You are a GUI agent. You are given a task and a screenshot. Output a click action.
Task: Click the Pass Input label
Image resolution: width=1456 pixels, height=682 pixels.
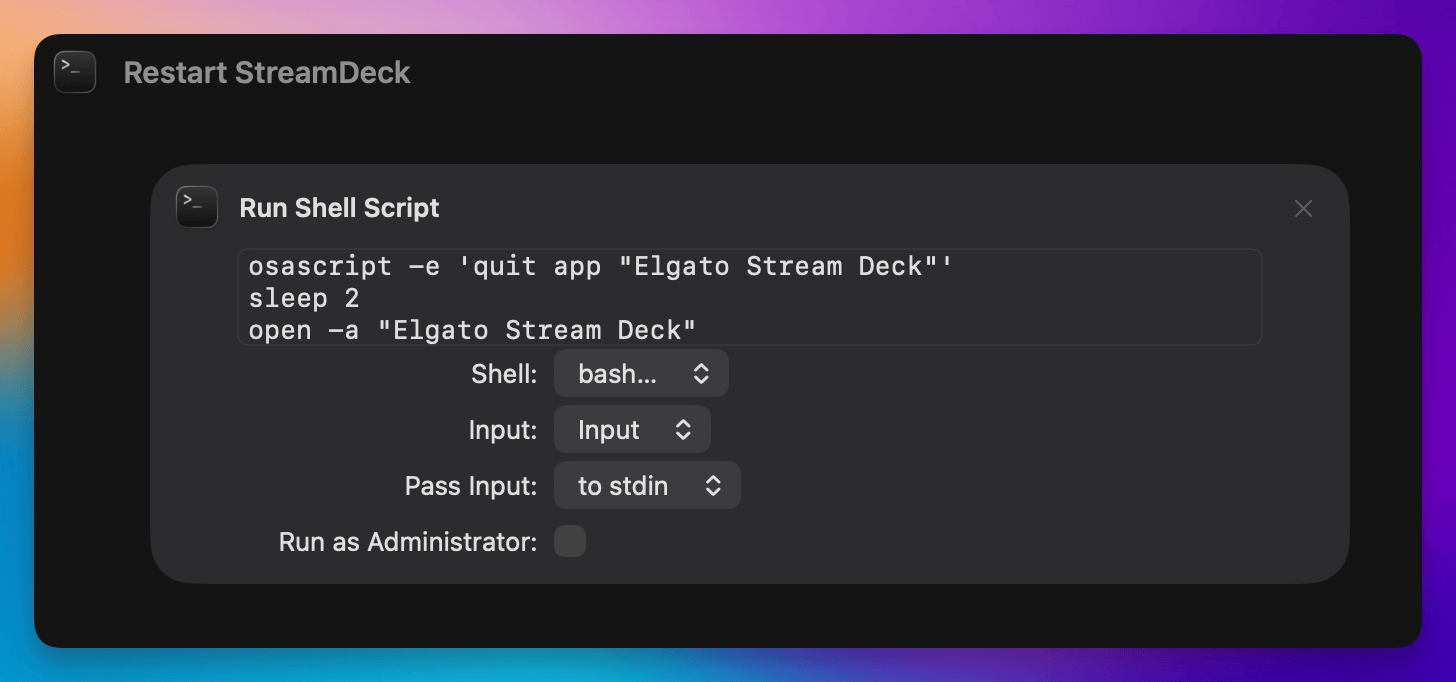[x=471, y=486]
